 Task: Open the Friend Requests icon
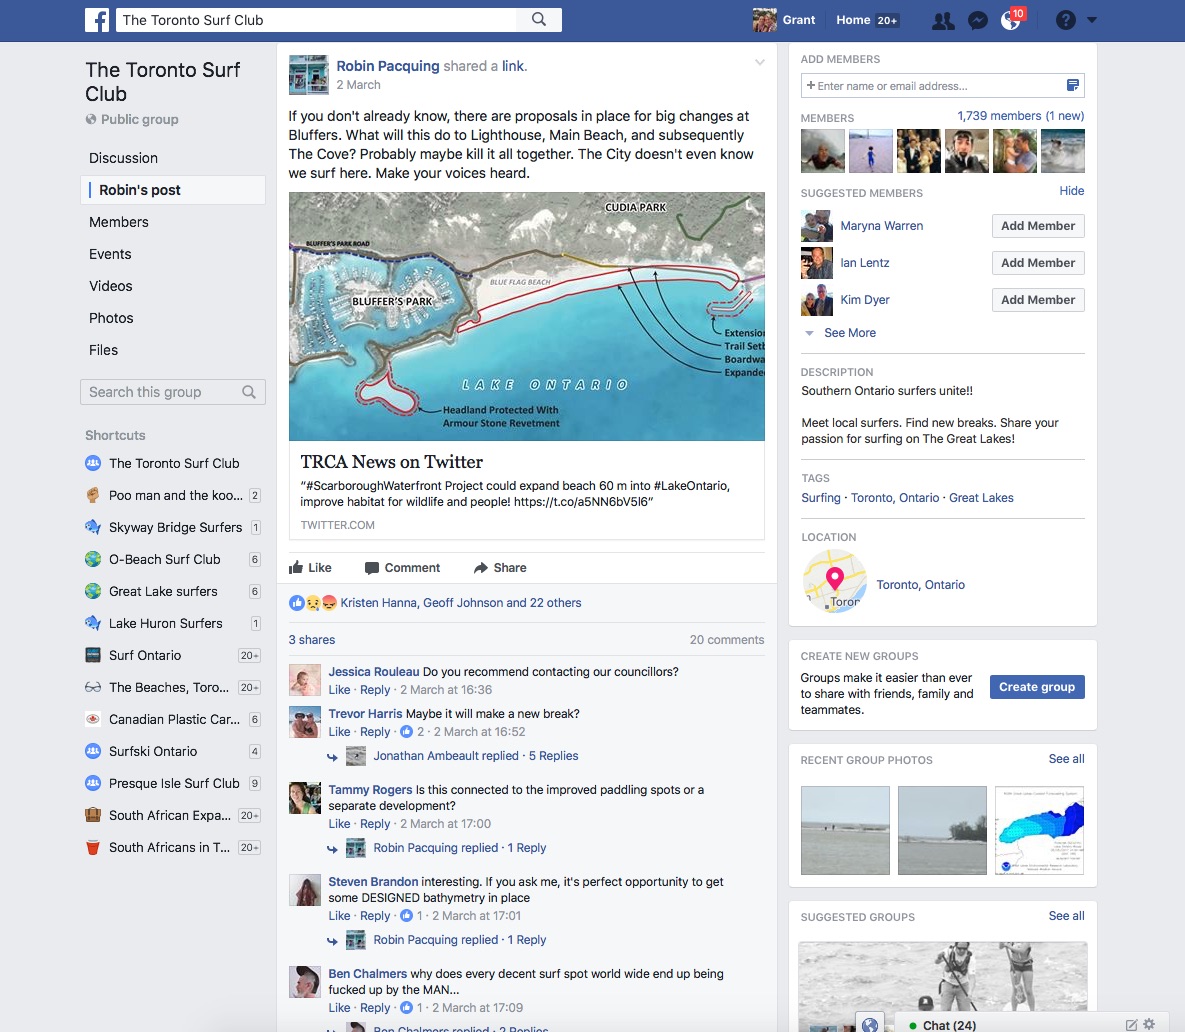(x=942, y=20)
